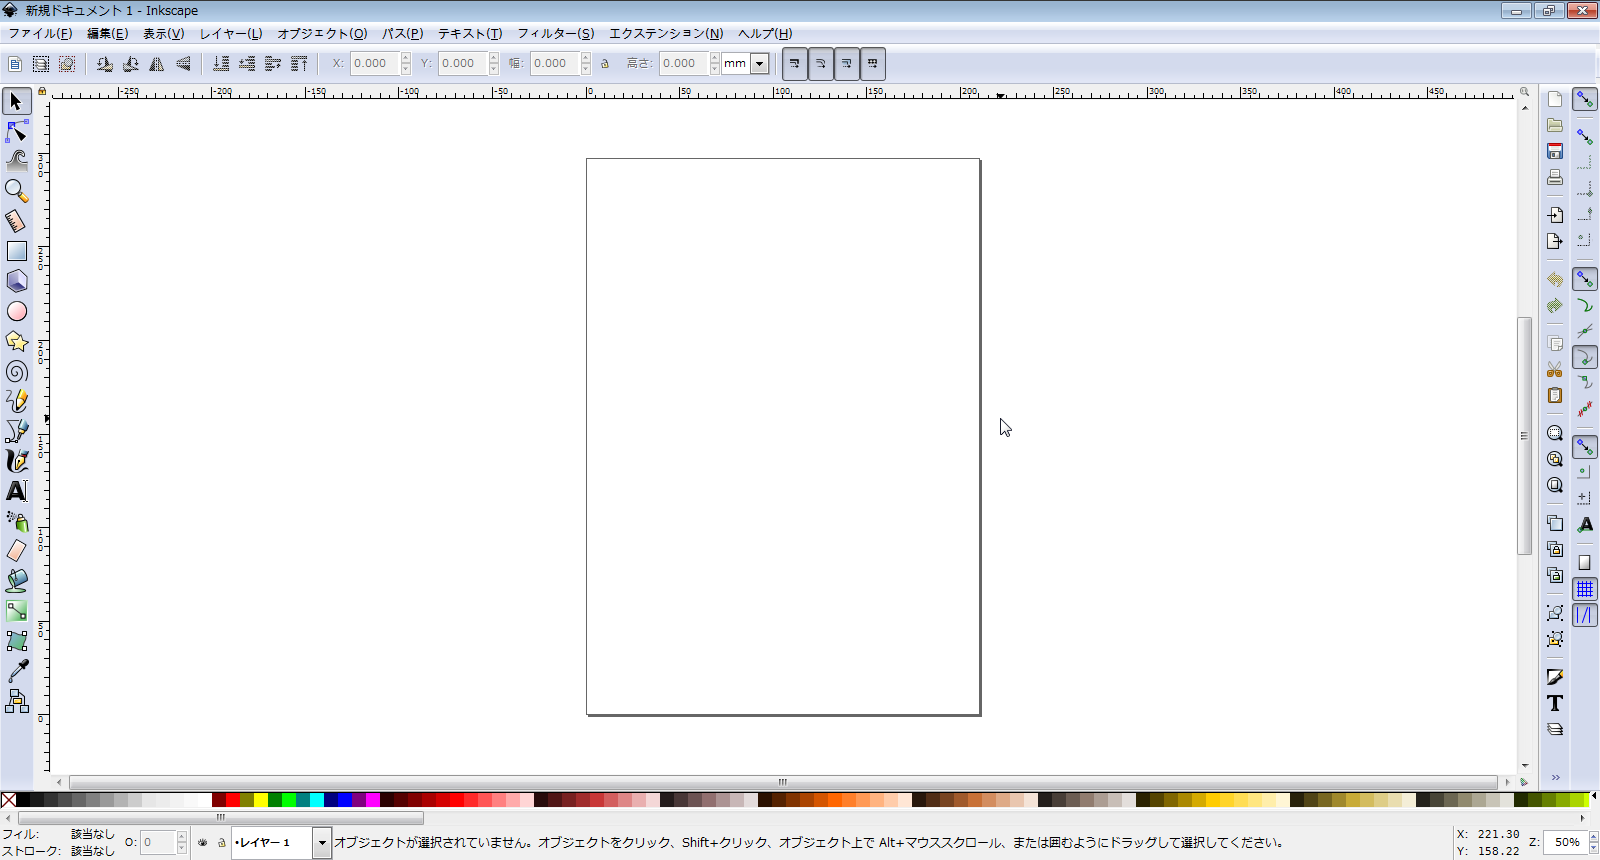Select the Node edit tool
The height and width of the screenshot is (860, 1600).
pyautogui.click(x=17, y=131)
